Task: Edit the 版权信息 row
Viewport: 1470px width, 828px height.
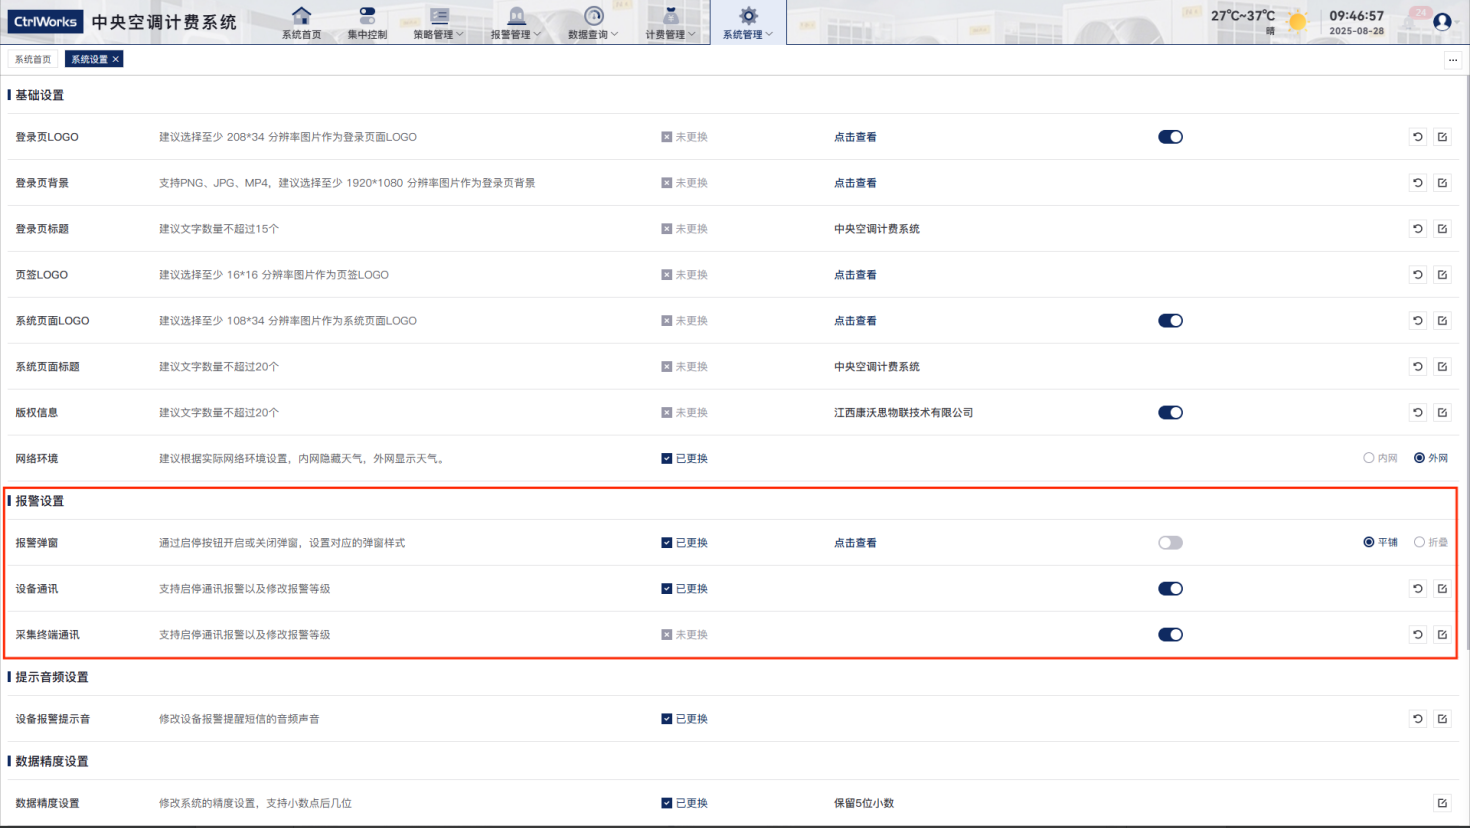Action: pos(1442,413)
